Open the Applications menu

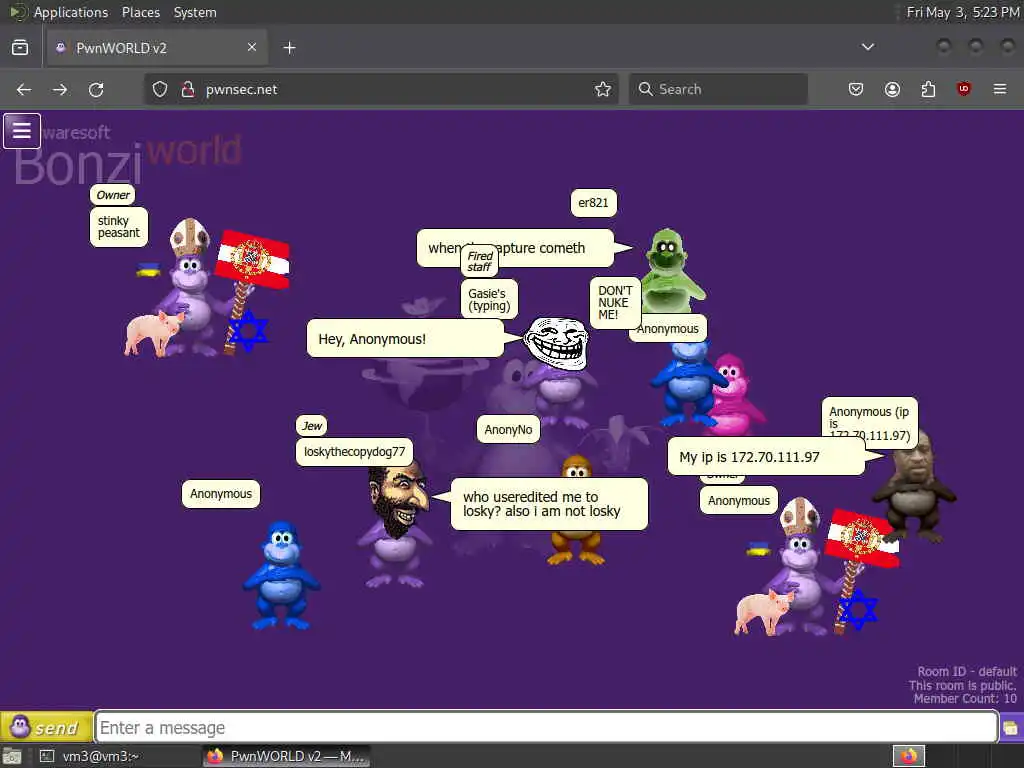click(71, 12)
